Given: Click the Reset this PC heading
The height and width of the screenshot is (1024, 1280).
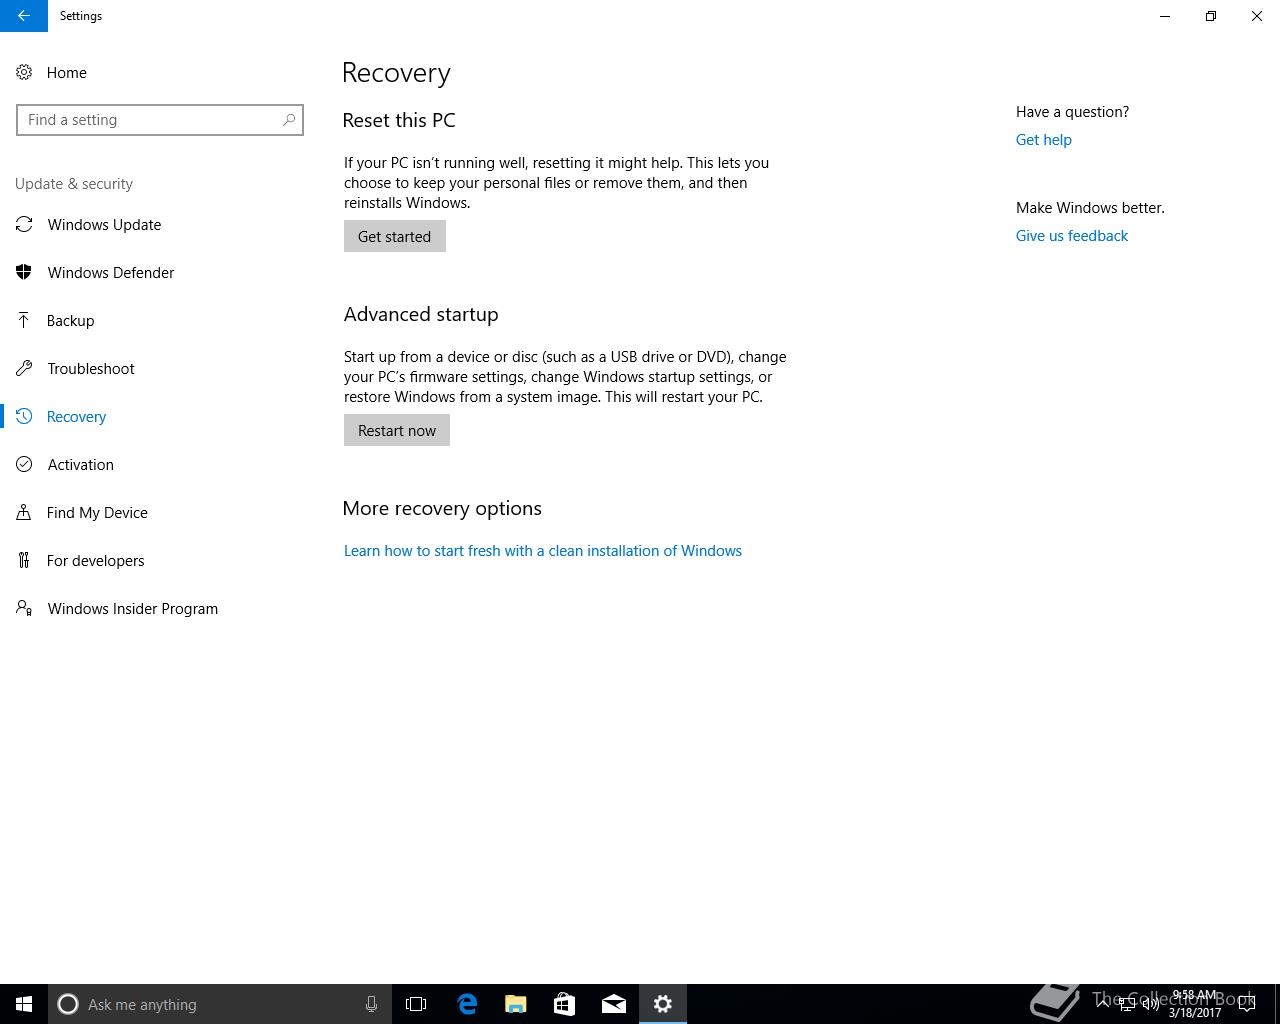Looking at the screenshot, I should [x=399, y=120].
